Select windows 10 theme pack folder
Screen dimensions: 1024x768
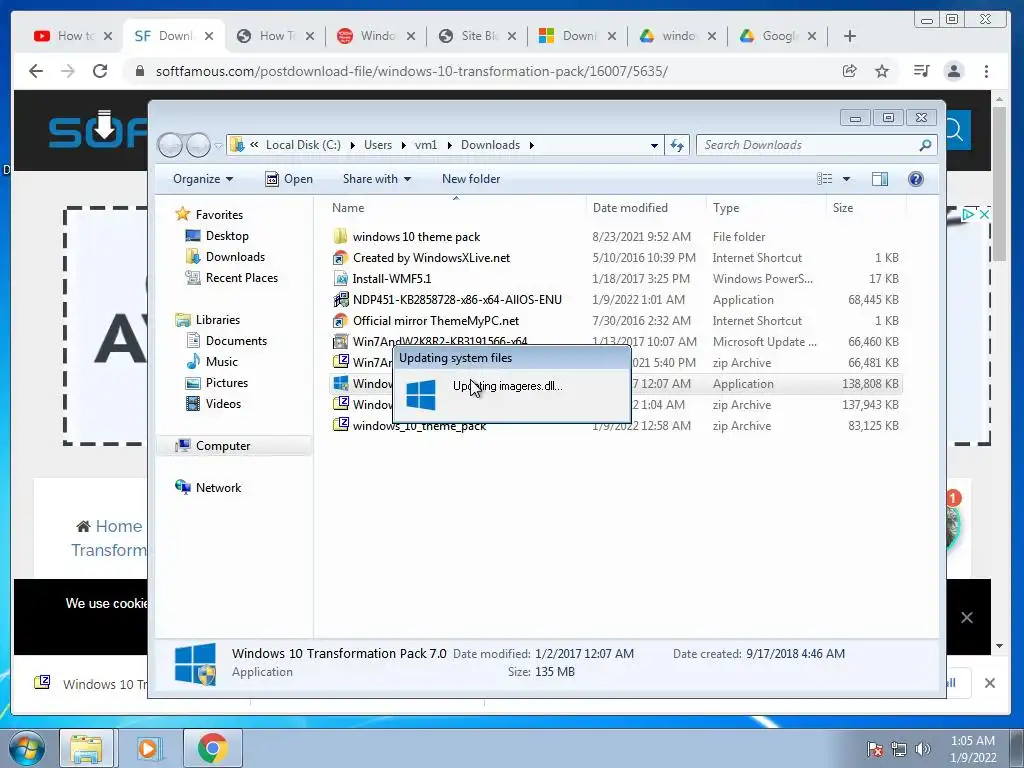point(416,236)
